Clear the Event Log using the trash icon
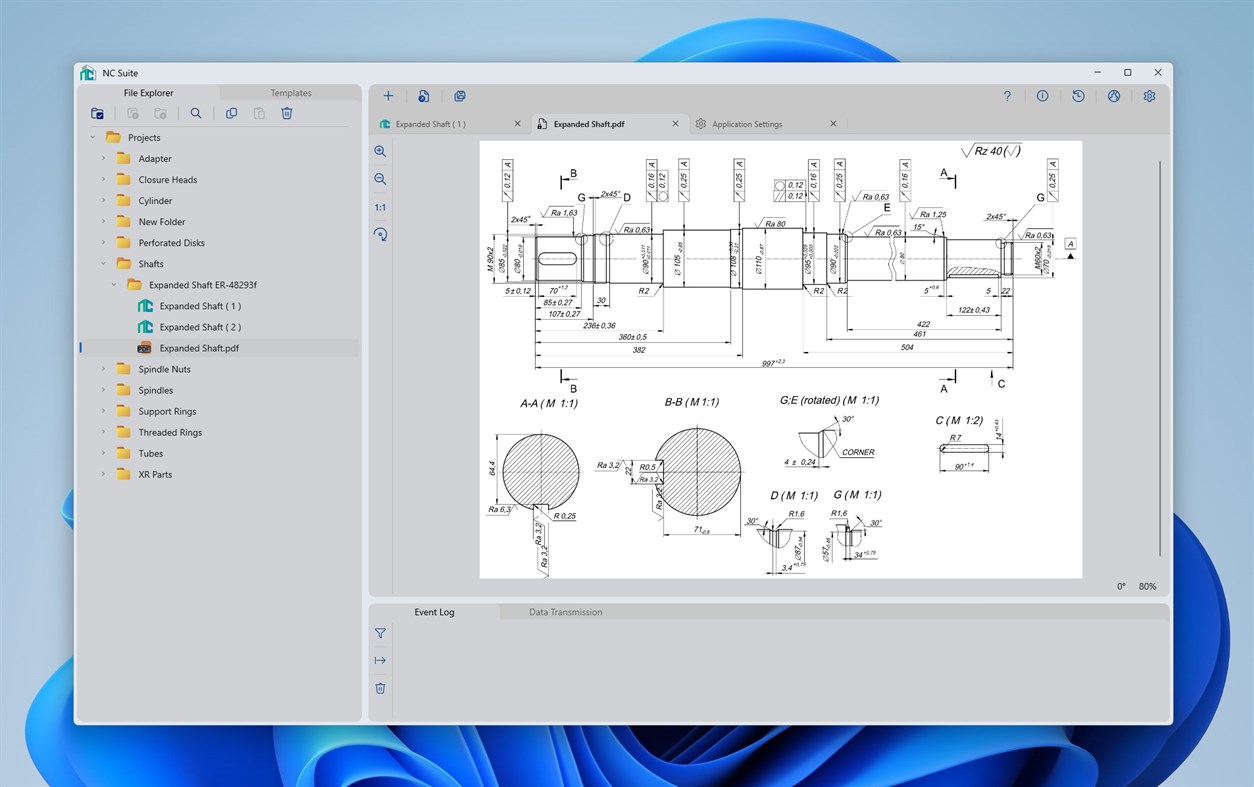1254x787 pixels. [x=380, y=688]
